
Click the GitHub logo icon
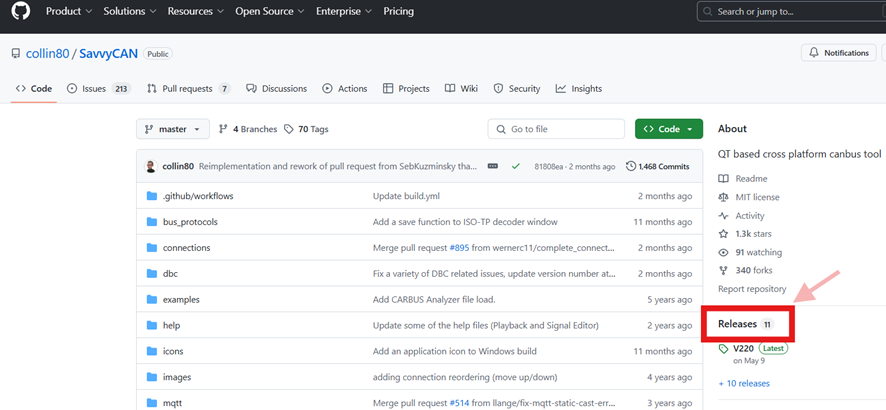[21, 12]
